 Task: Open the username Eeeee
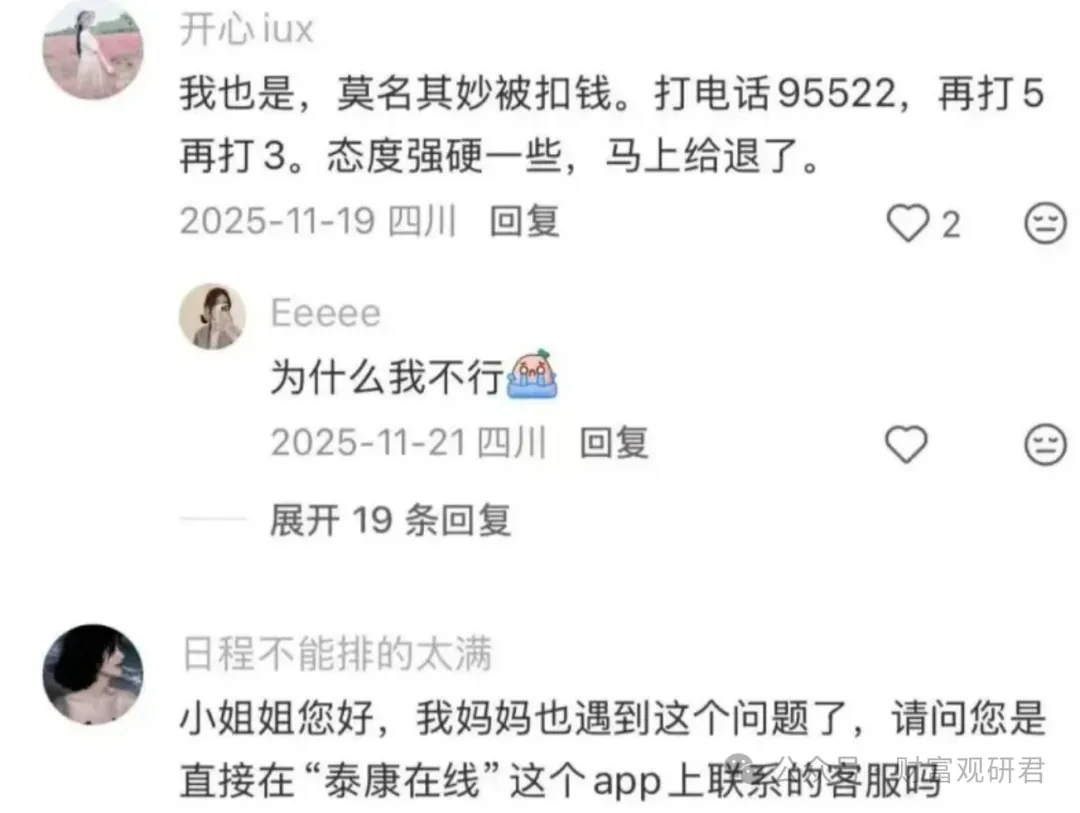pos(325,313)
